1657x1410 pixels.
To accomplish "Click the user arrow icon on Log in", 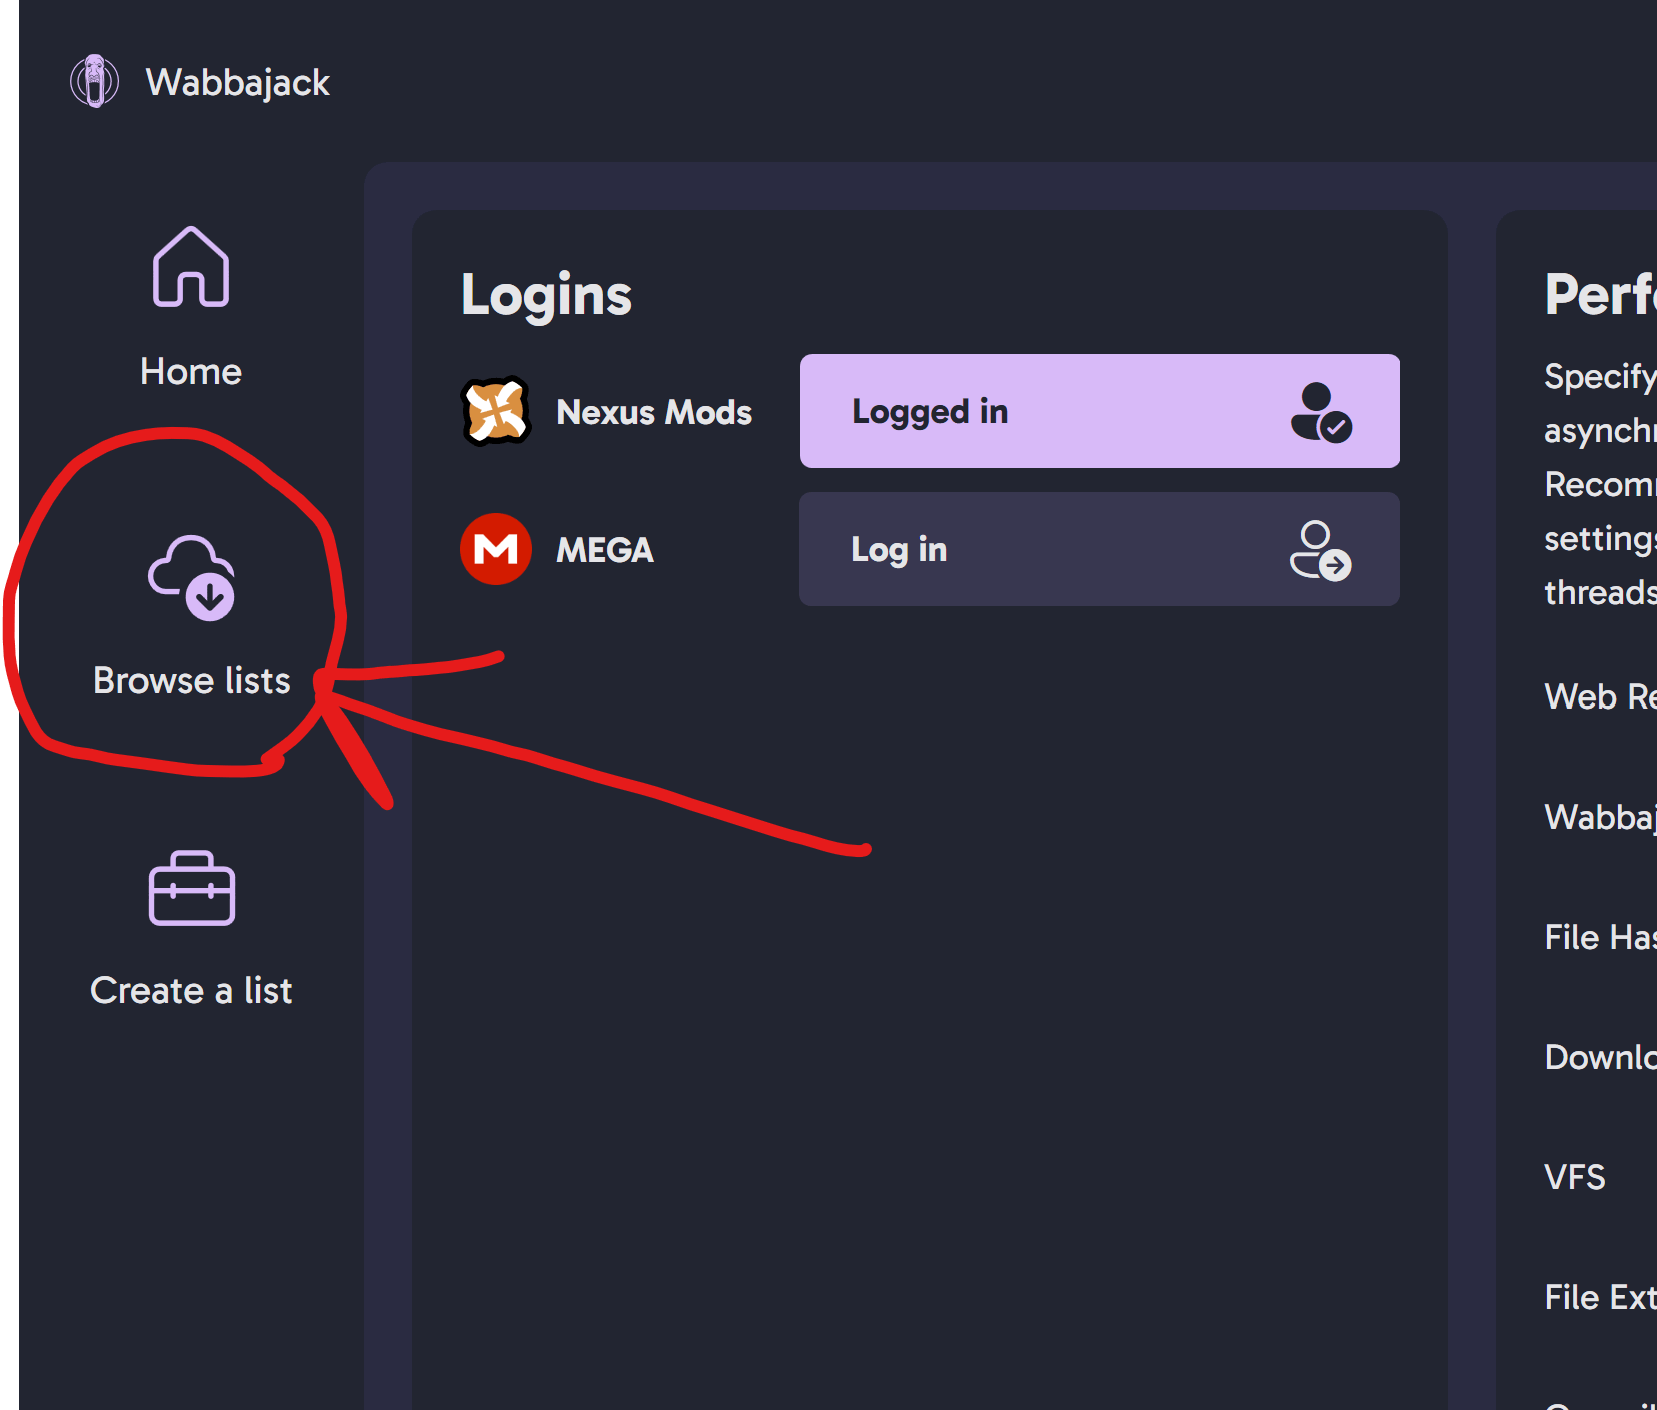I will [1320, 549].
